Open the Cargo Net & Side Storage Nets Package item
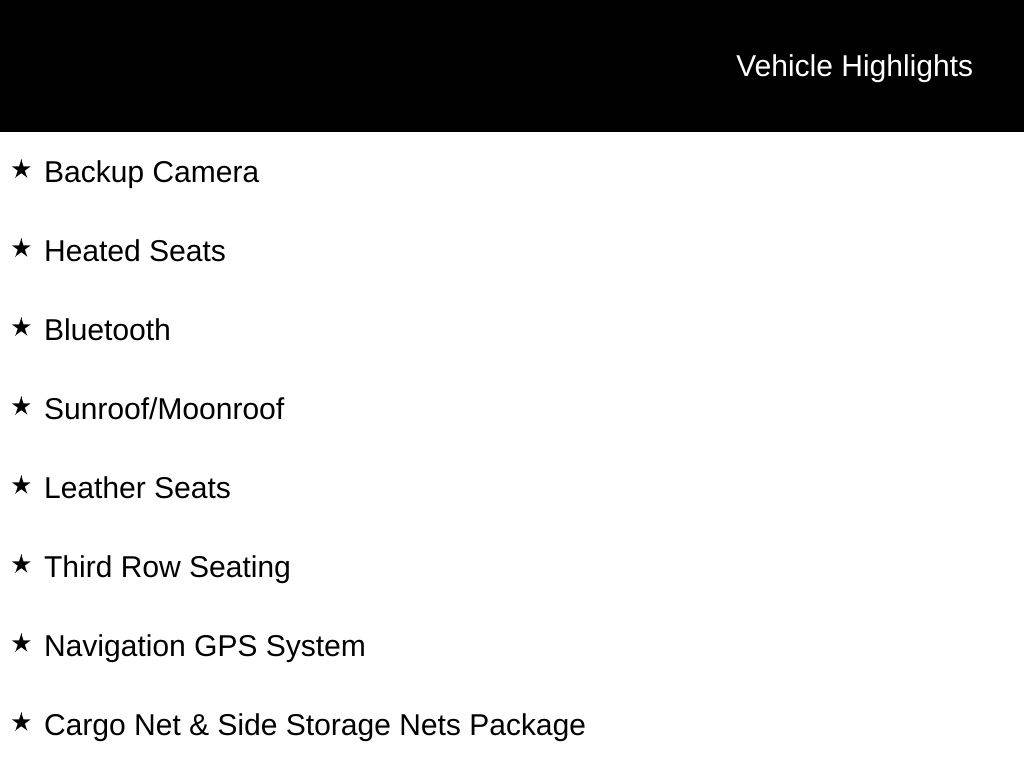Image resolution: width=1024 pixels, height=768 pixels. point(315,726)
